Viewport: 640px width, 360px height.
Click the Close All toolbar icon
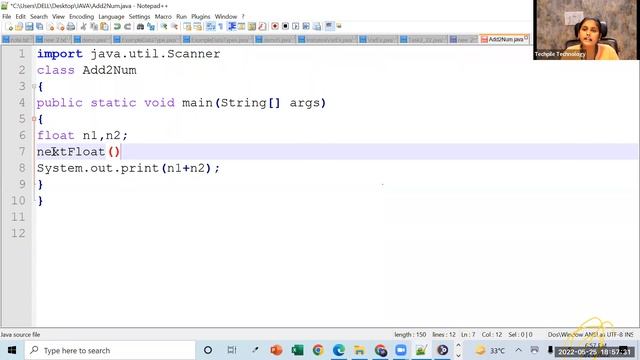pyautogui.click(x=61, y=27)
